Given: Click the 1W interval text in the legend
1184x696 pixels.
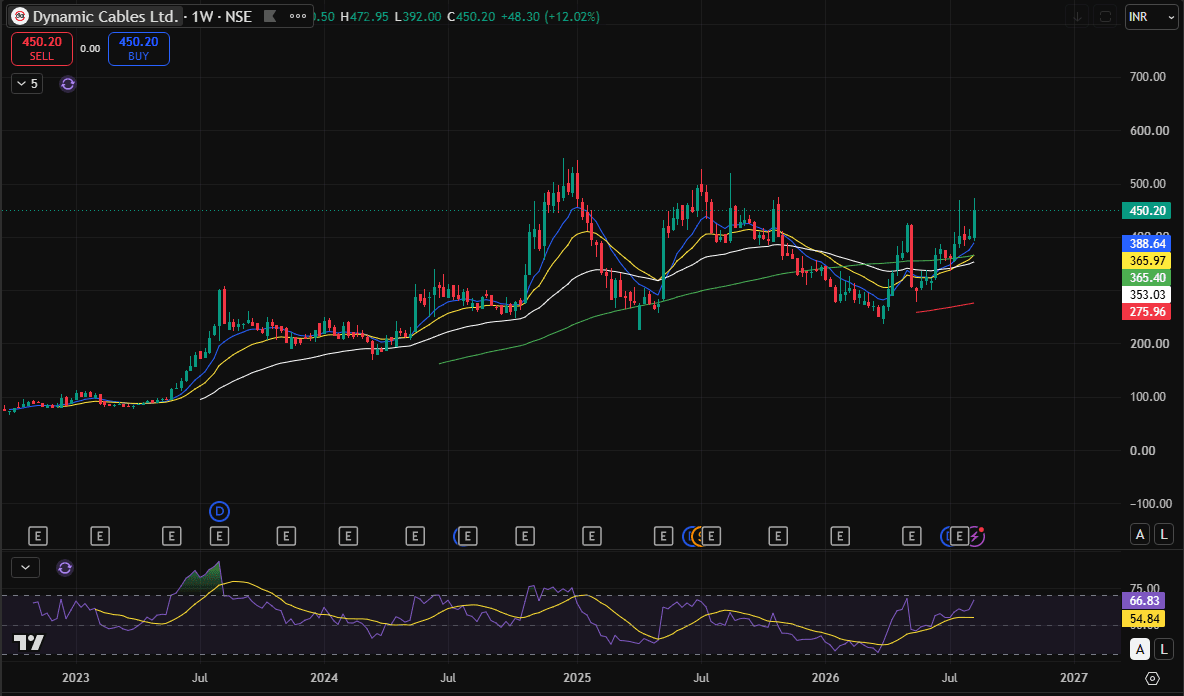Looking at the screenshot, I should click(x=202, y=16).
